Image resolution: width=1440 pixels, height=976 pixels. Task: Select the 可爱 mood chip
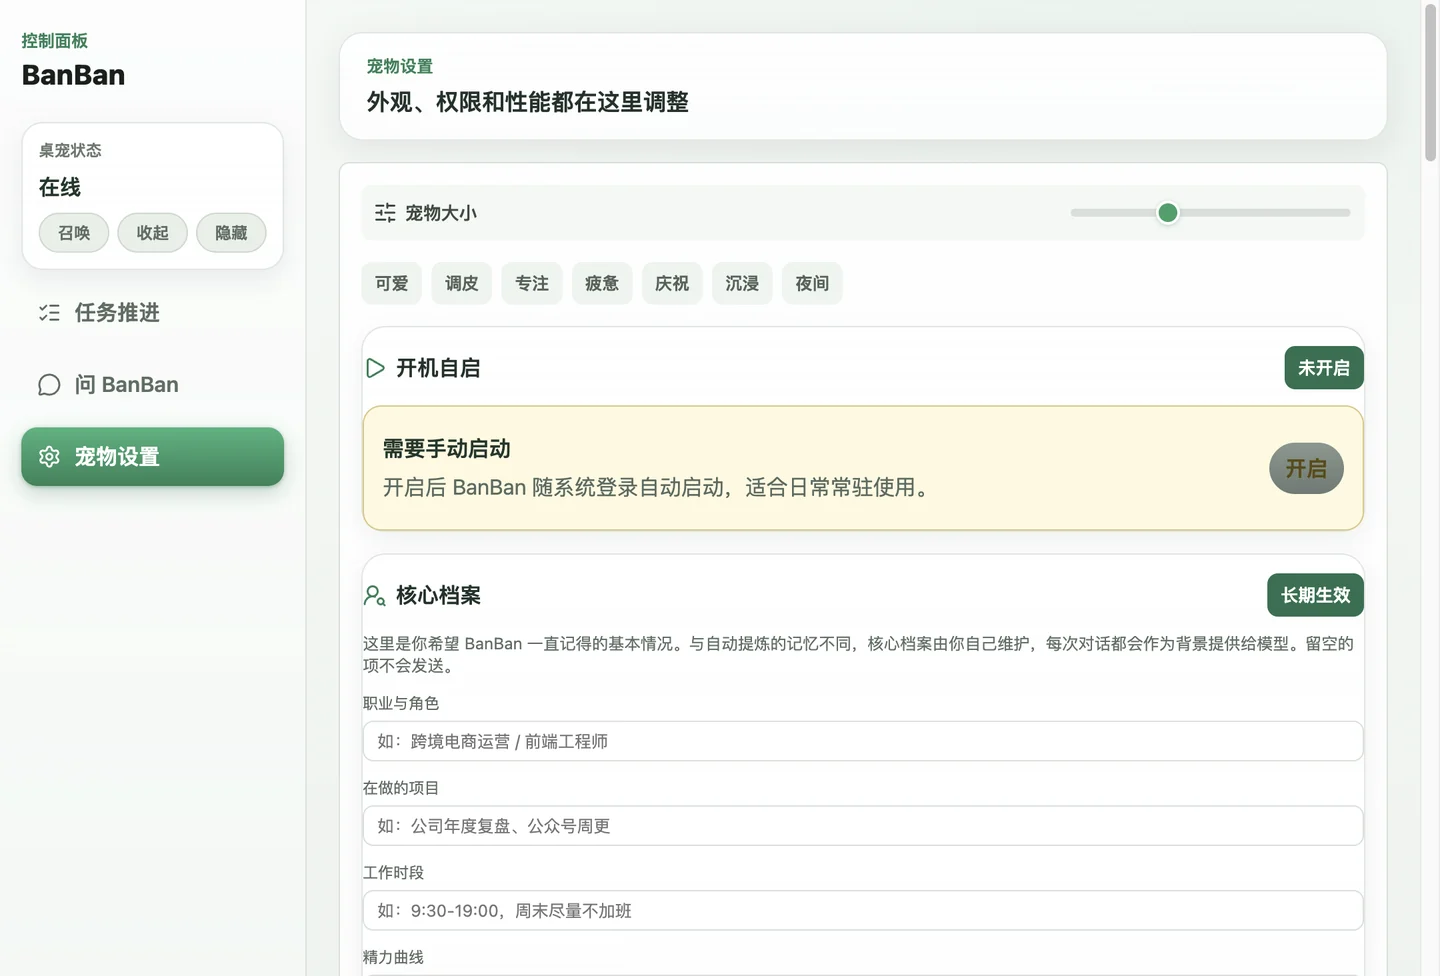(392, 284)
